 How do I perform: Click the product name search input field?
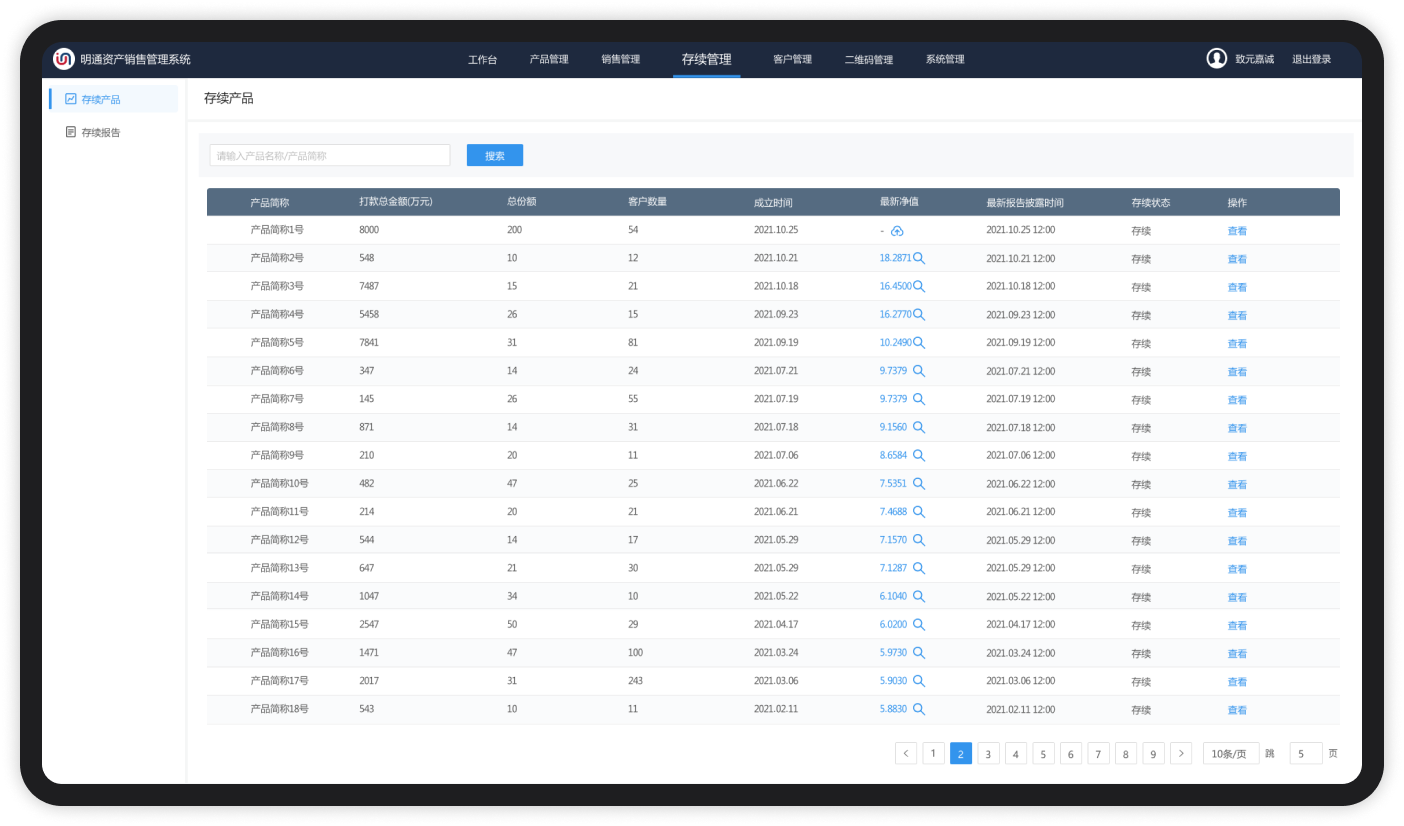coord(329,156)
